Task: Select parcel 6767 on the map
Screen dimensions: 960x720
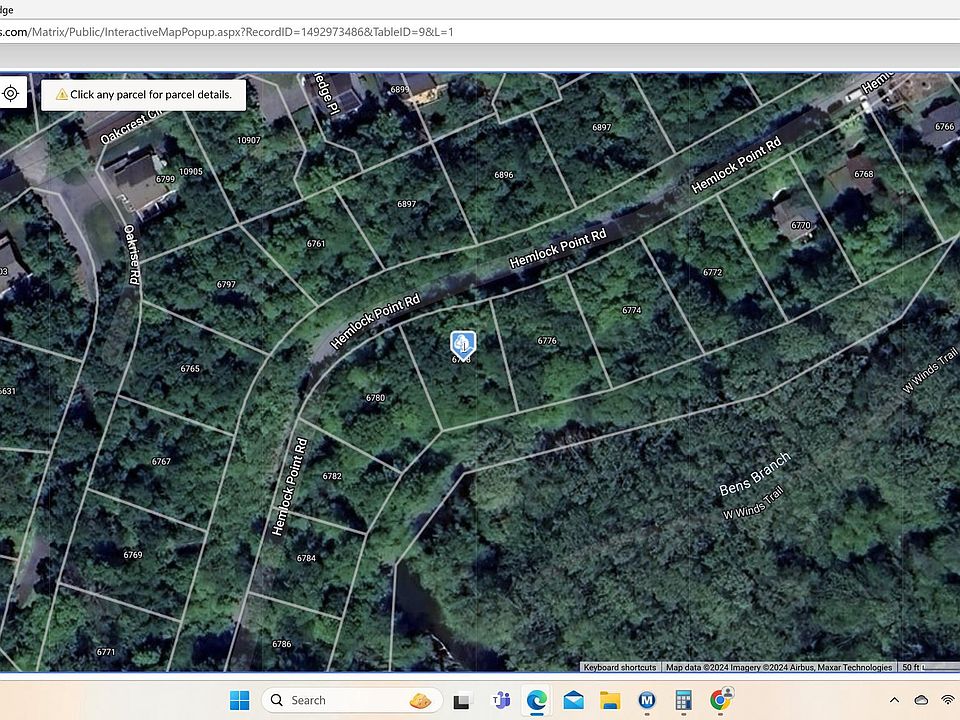Action: pos(161,462)
